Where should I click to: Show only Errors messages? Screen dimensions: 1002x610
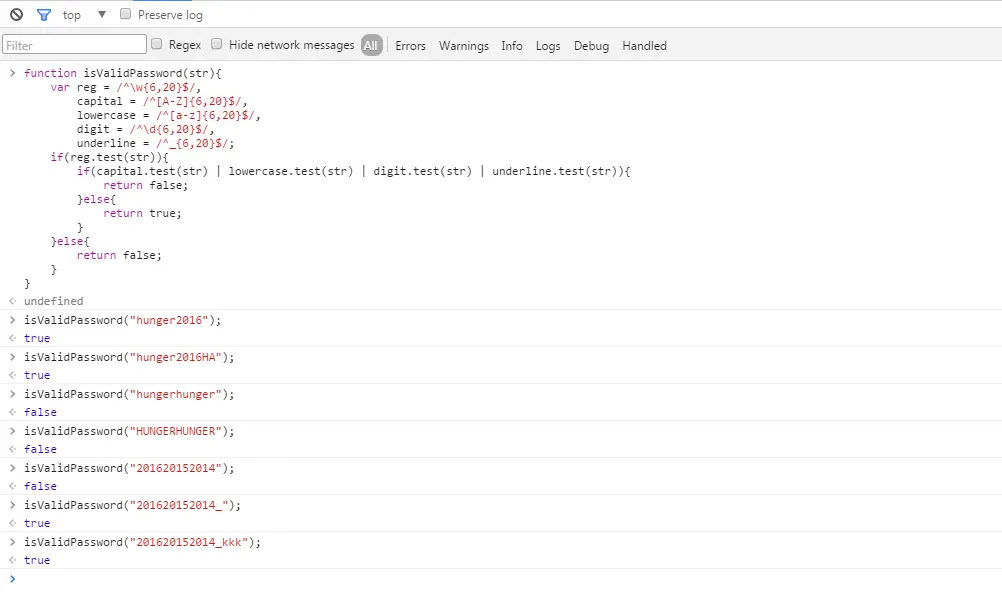pos(410,45)
